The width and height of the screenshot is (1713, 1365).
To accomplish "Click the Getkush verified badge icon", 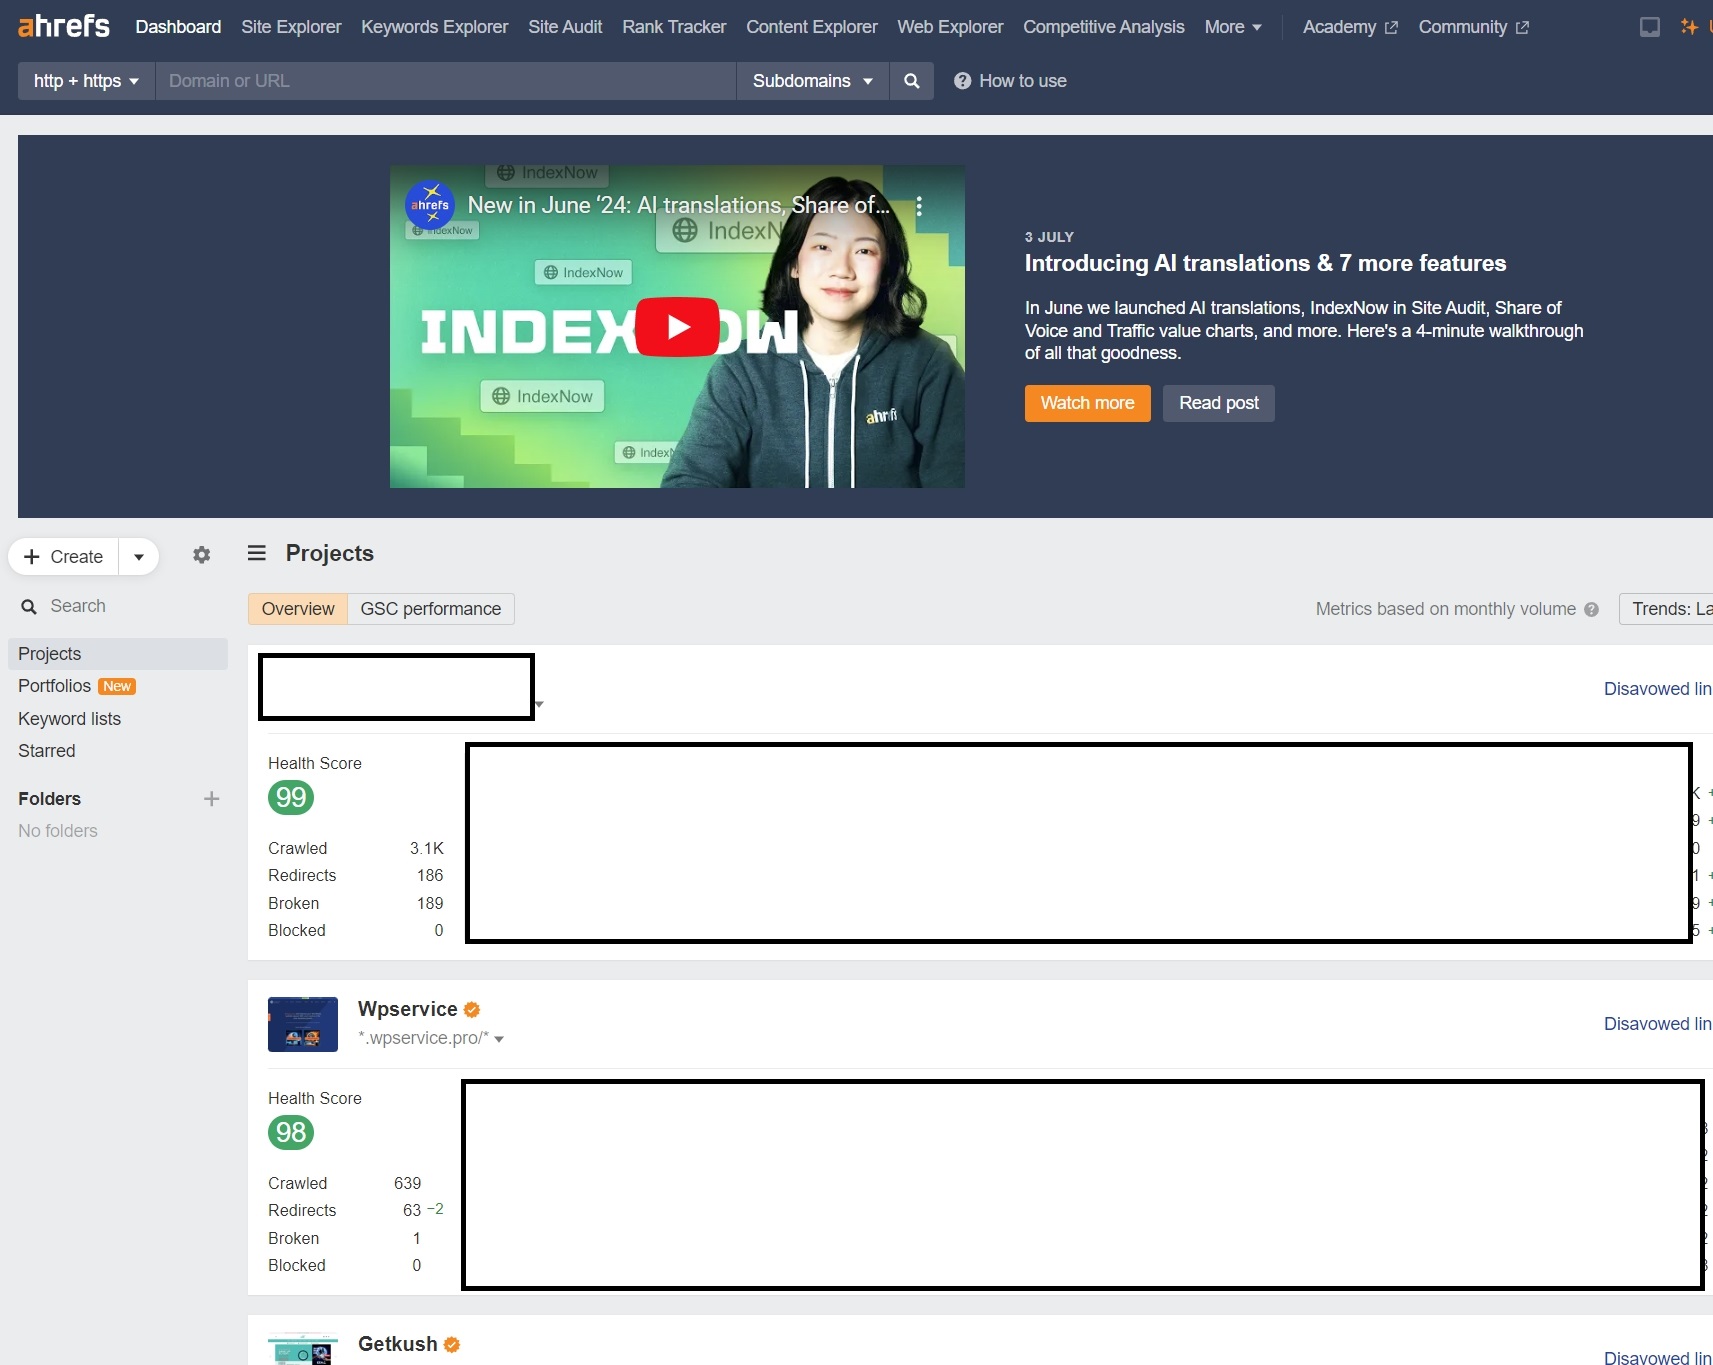I will point(452,1345).
